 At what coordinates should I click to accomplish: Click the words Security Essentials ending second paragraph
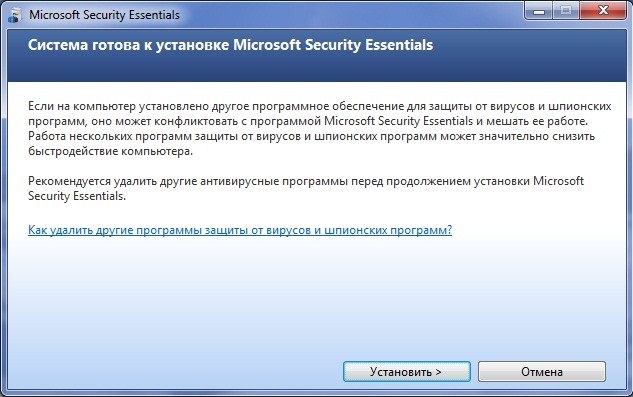point(77,196)
